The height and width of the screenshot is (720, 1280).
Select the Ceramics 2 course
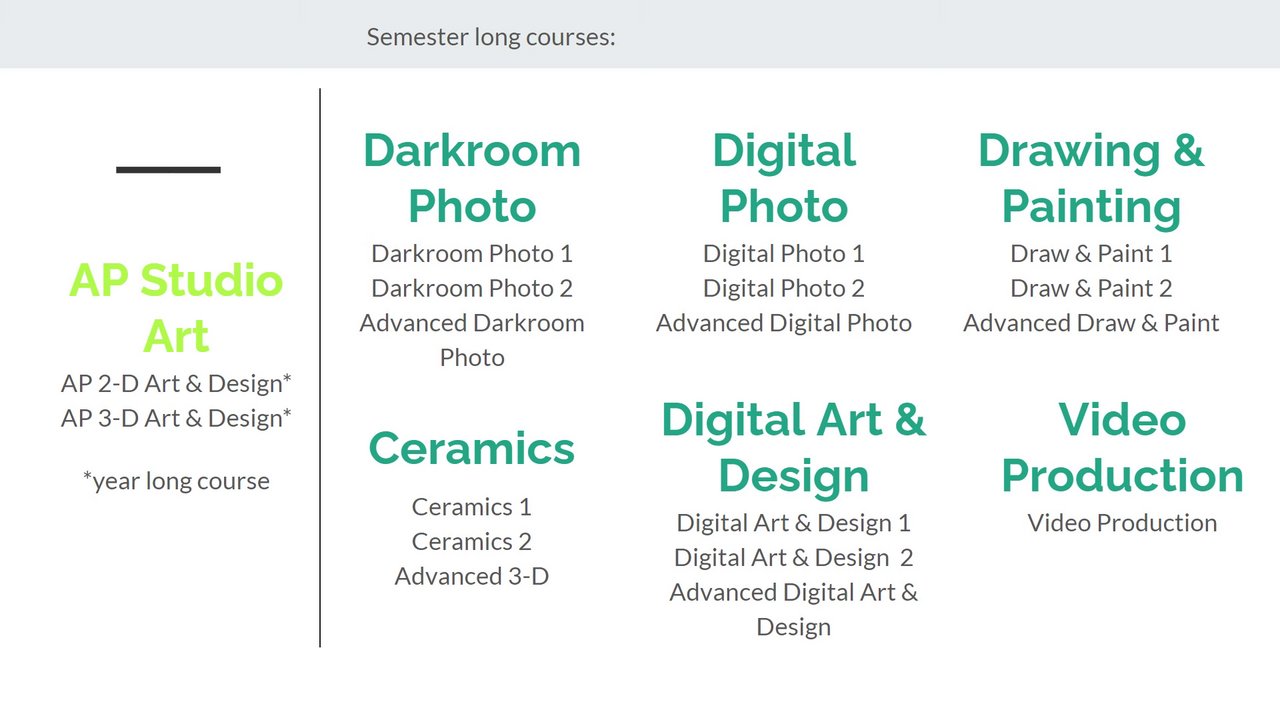click(x=471, y=541)
